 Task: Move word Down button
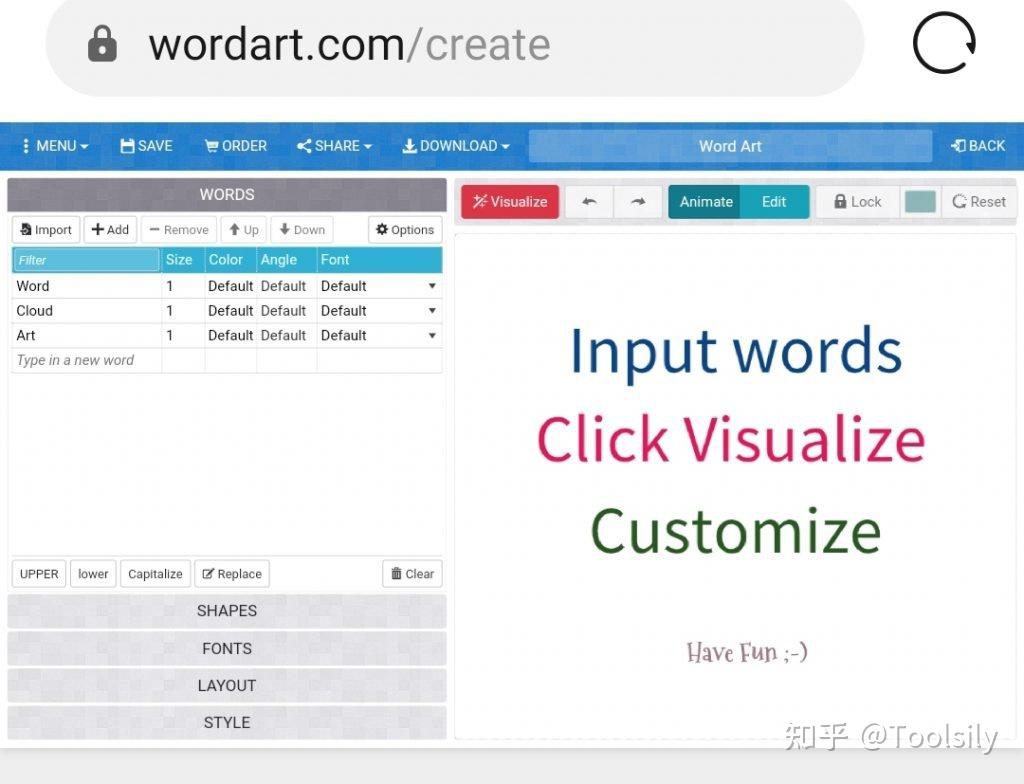[302, 229]
